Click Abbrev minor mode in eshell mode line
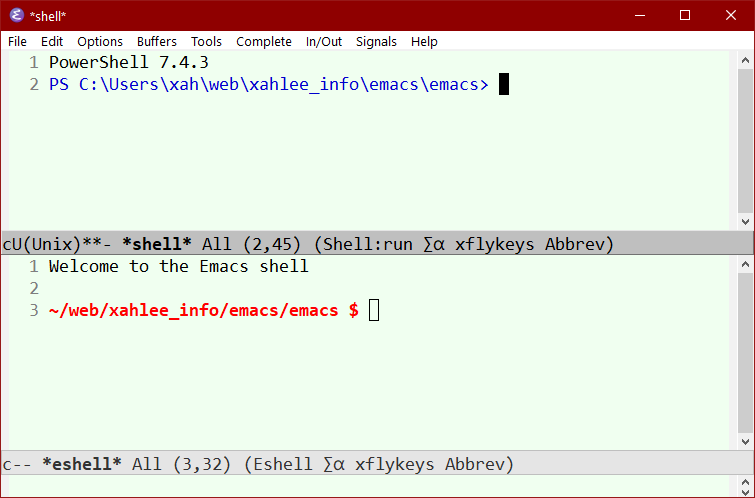This screenshot has height=498, width=755. pyautogui.click(x=474, y=464)
